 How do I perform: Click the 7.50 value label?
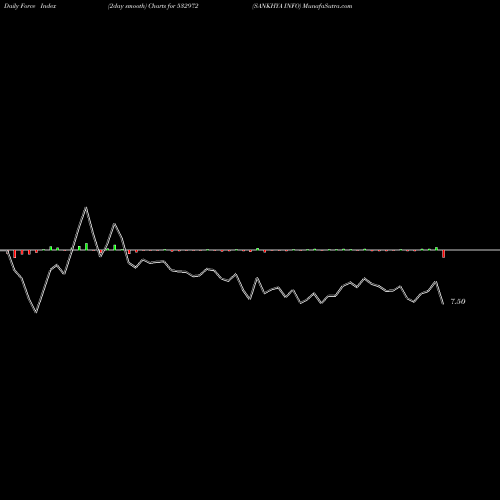pos(458,302)
